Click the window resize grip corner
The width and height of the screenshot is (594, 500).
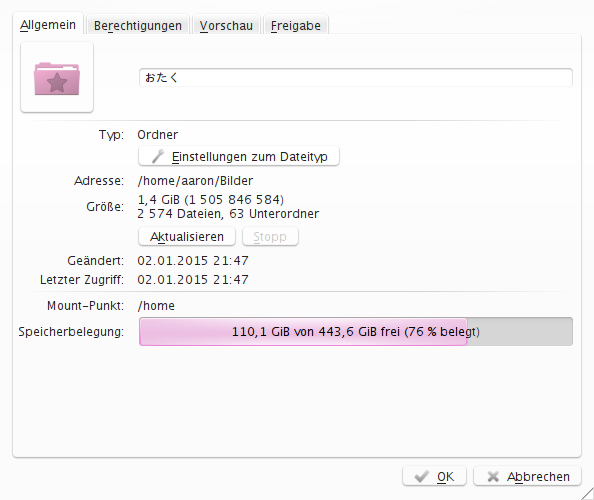pyautogui.click(x=588, y=494)
